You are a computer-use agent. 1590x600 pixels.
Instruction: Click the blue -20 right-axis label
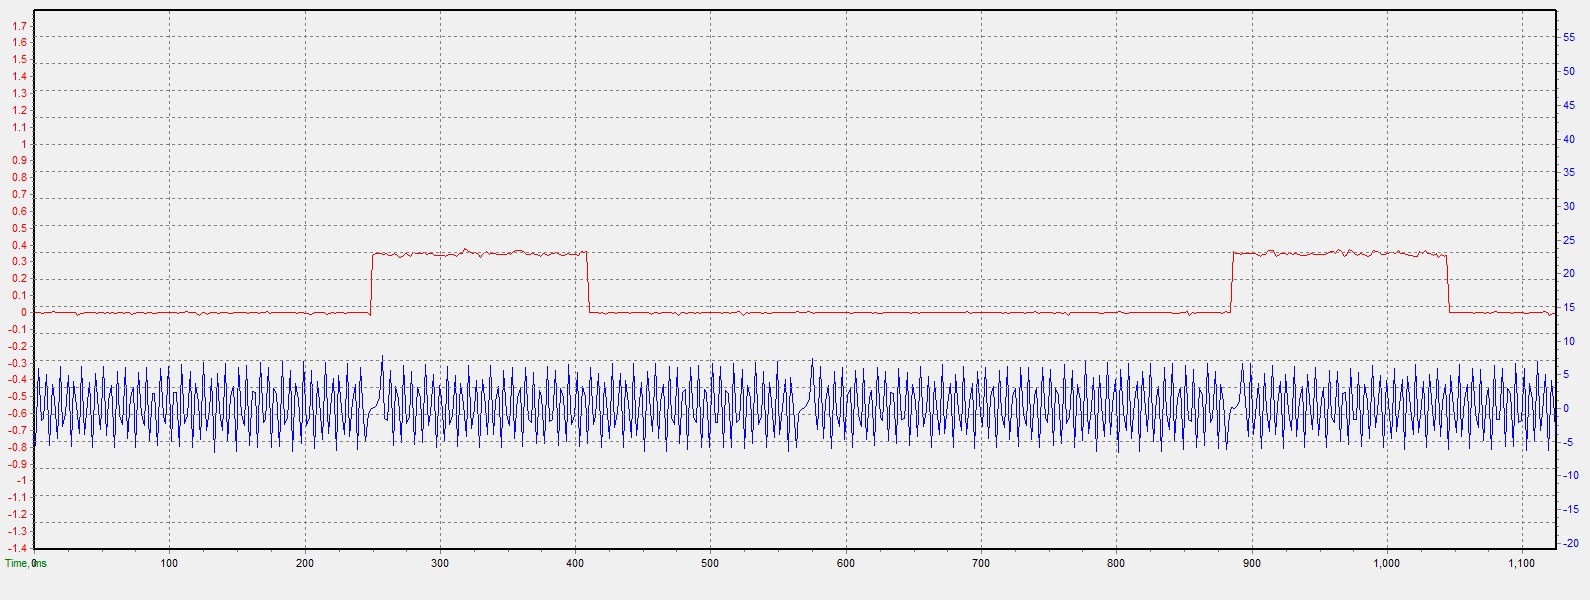(1569, 543)
